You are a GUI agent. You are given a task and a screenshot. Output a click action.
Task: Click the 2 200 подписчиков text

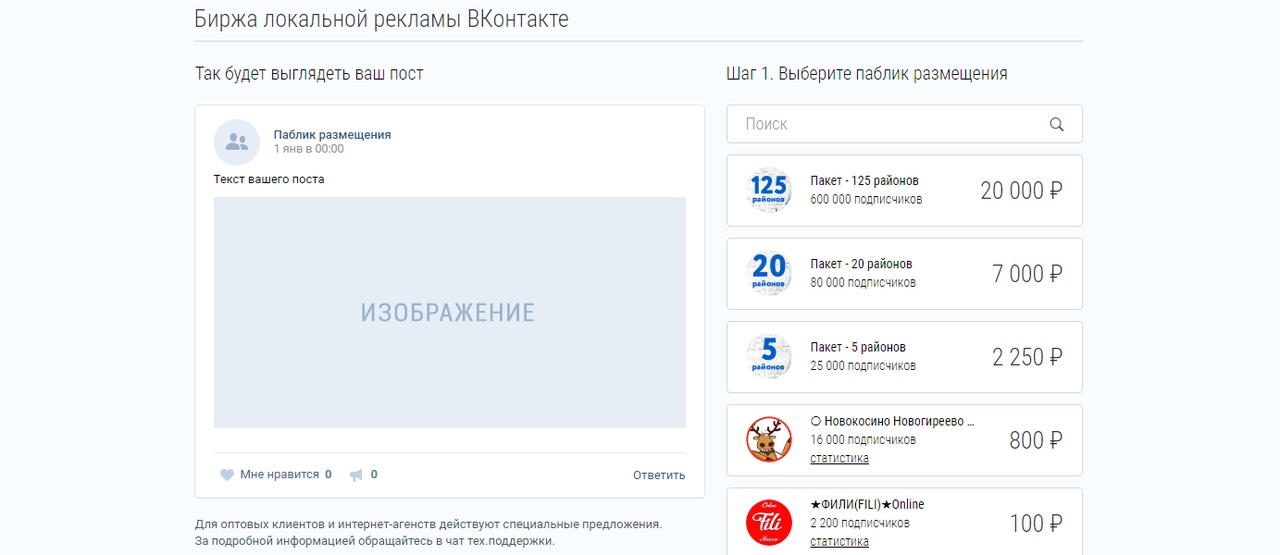point(860,522)
